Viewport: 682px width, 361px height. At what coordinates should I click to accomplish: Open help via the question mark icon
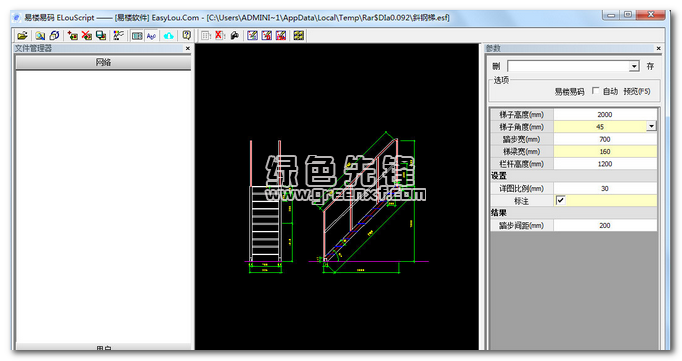pos(187,36)
